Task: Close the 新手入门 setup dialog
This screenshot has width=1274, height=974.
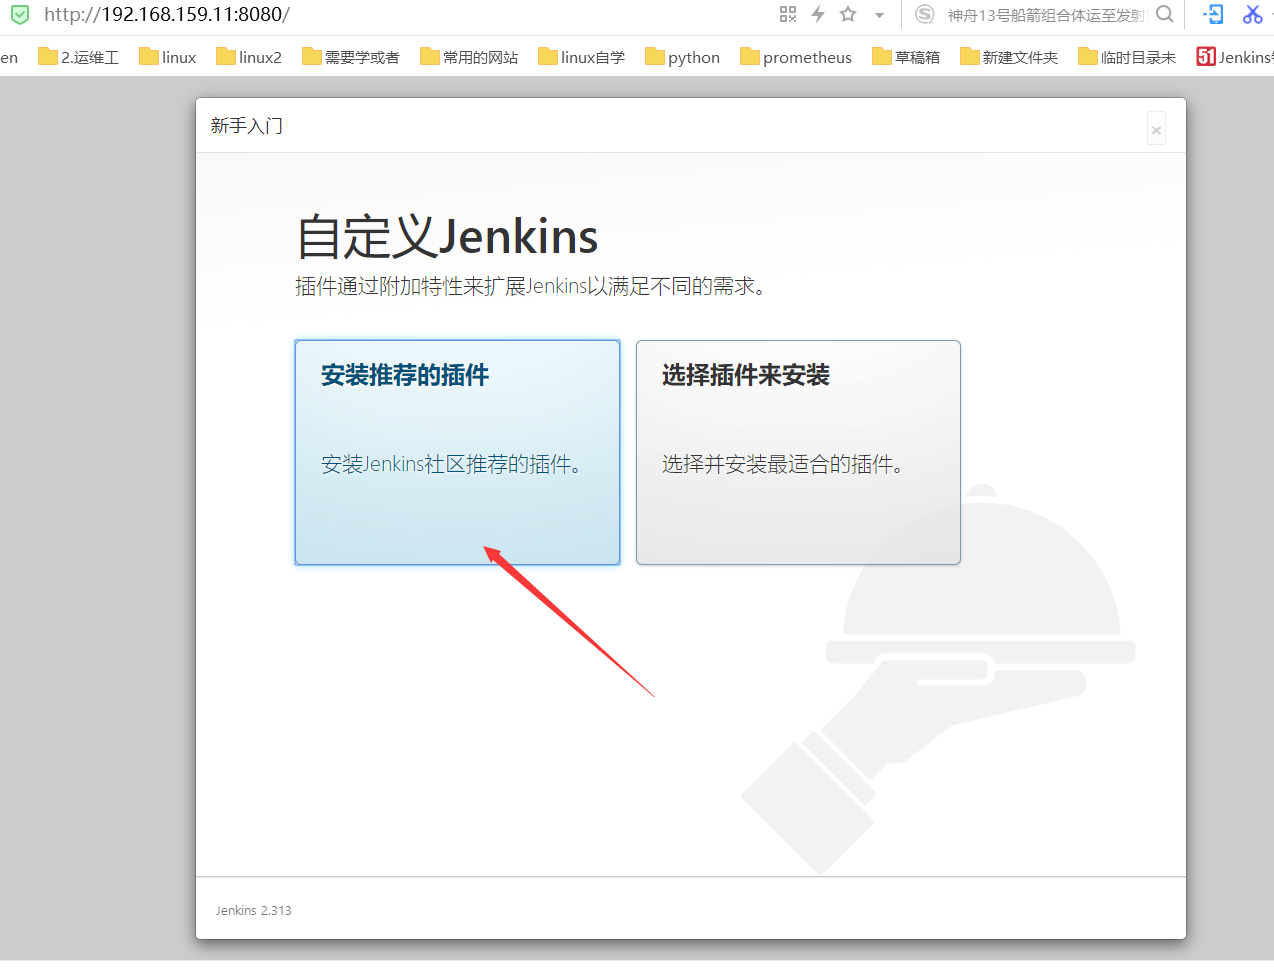Action: (1156, 130)
